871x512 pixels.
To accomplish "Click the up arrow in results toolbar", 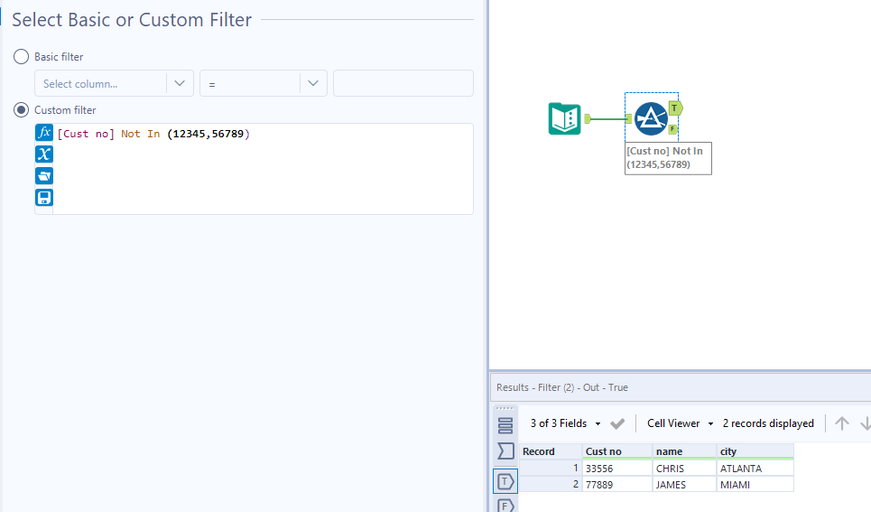I will tap(842, 423).
